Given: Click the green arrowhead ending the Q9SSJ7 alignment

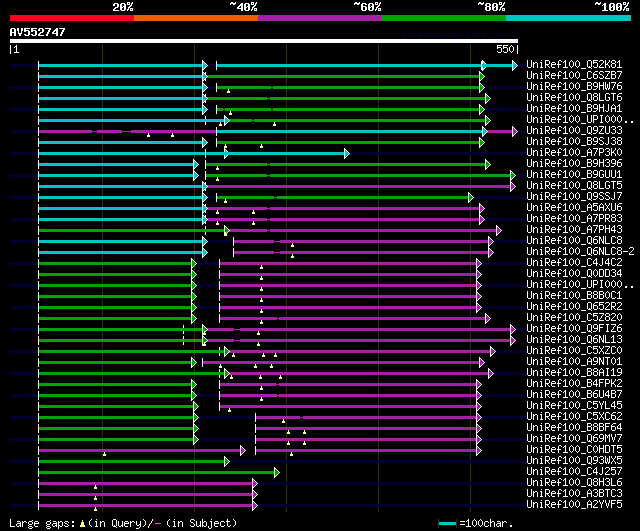Looking at the screenshot, I should pyautogui.click(x=471, y=198).
